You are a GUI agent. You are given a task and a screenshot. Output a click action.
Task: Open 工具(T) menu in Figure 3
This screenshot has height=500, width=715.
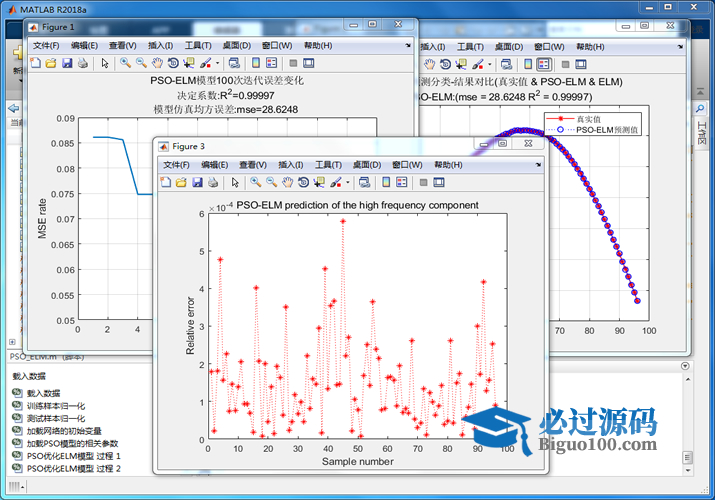point(328,165)
